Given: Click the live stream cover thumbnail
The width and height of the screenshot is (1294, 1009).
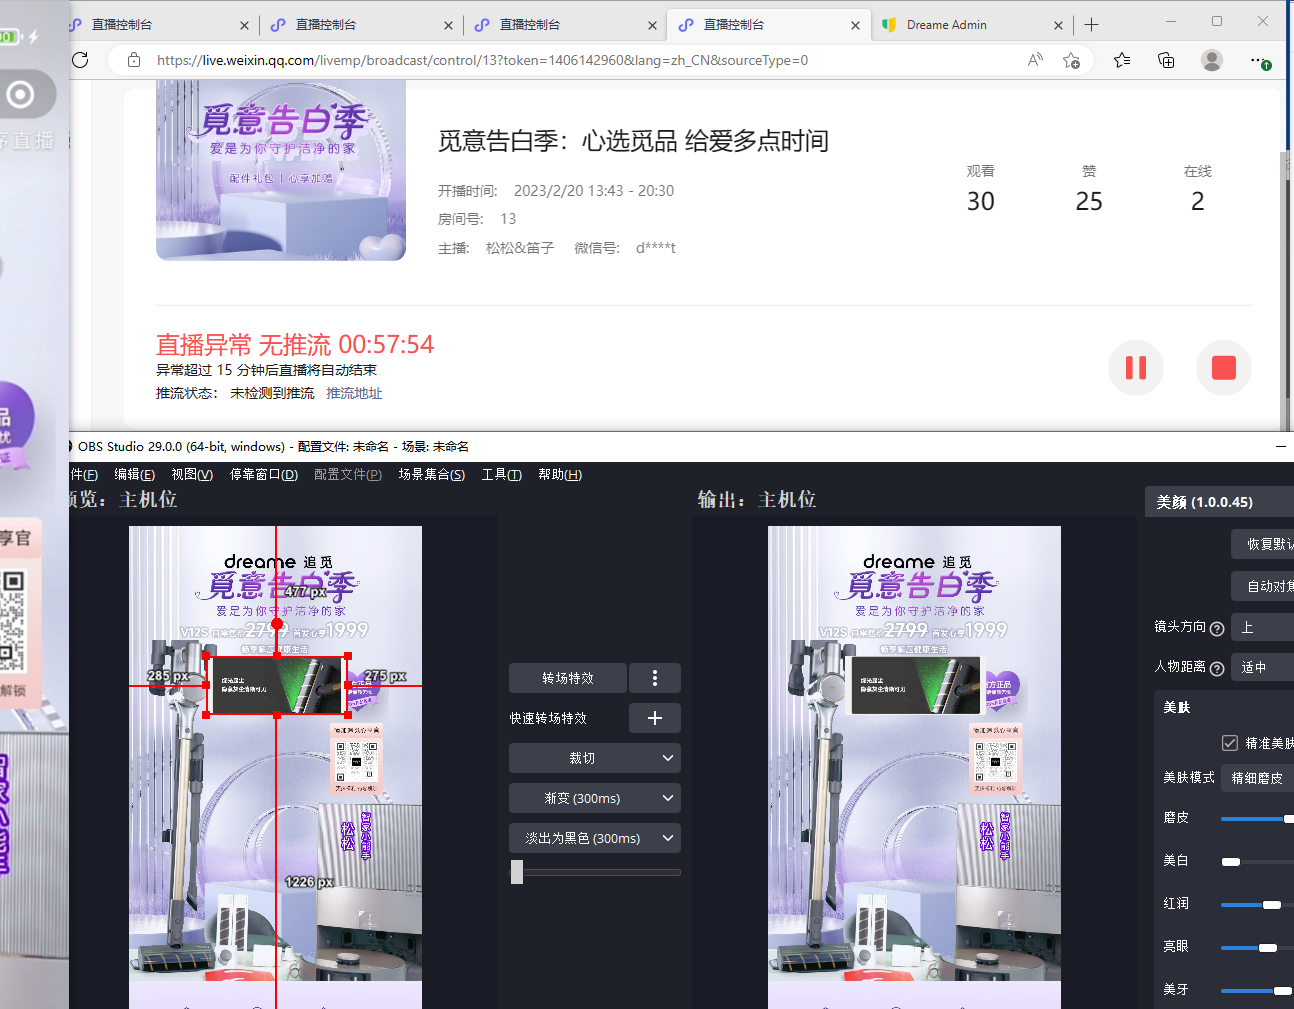Looking at the screenshot, I should coord(281,171).
